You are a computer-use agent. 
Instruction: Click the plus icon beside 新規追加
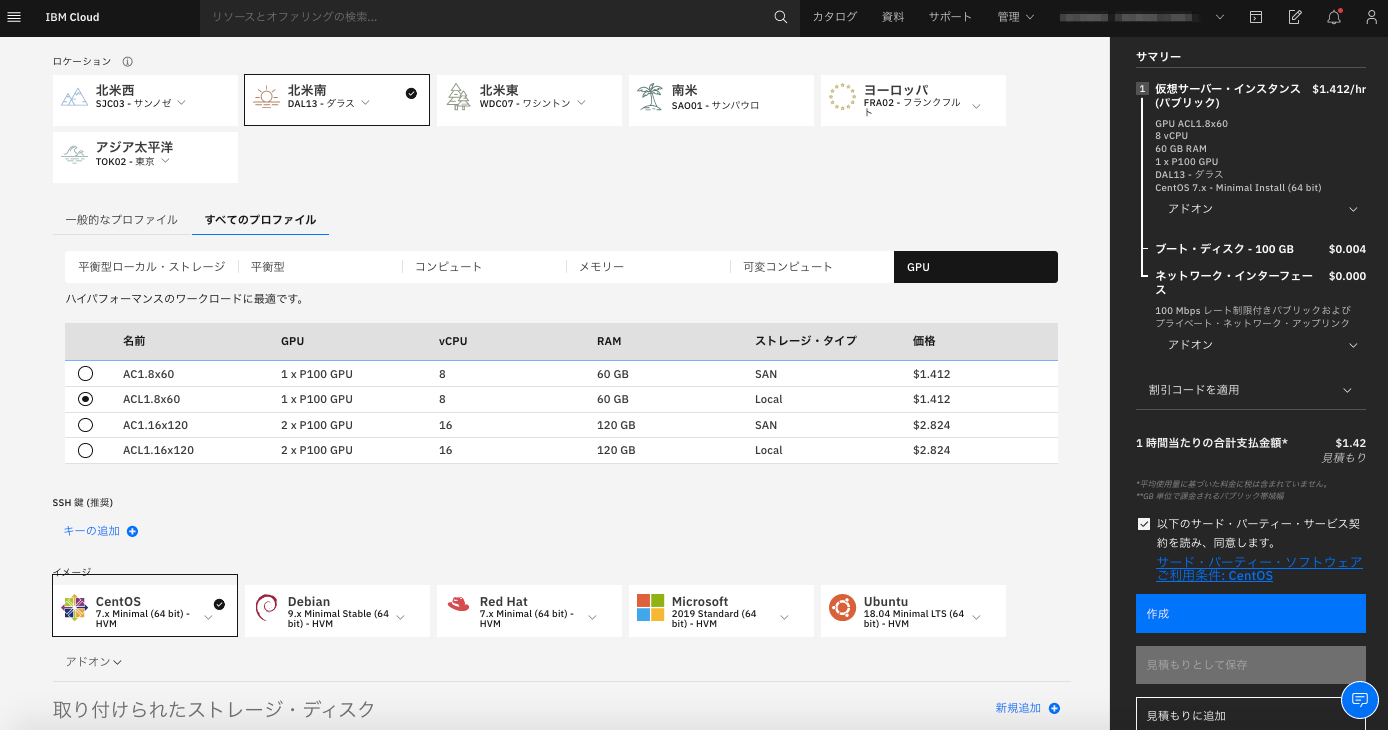[1054, 708]
